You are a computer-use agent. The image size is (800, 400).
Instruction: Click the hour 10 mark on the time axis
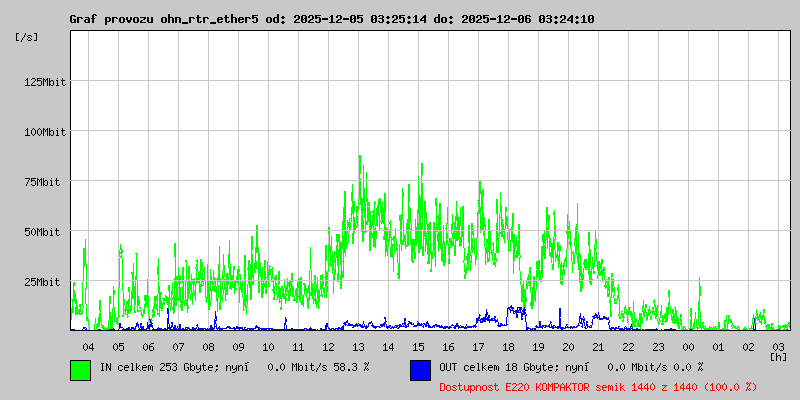[268, 346]
